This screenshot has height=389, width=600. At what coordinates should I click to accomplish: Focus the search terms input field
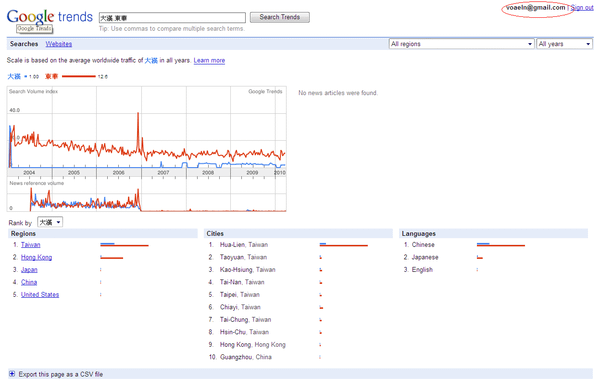(x=172, y=18)
